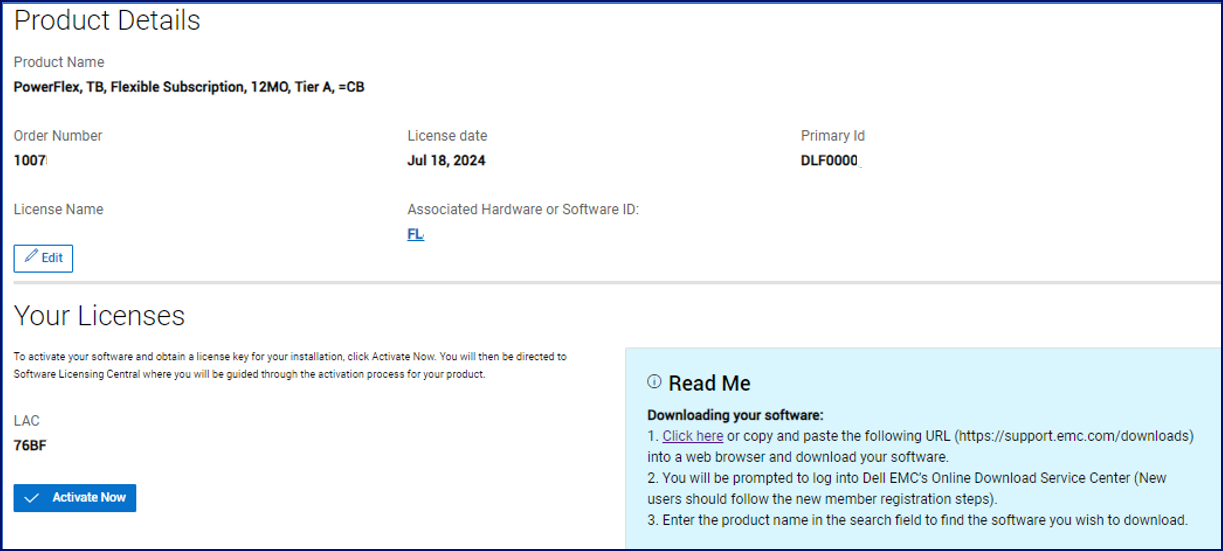Select the Your Licenses heading
This screenshot has height=551, width=1223.
pyautogui.click(x=99, y=316)
